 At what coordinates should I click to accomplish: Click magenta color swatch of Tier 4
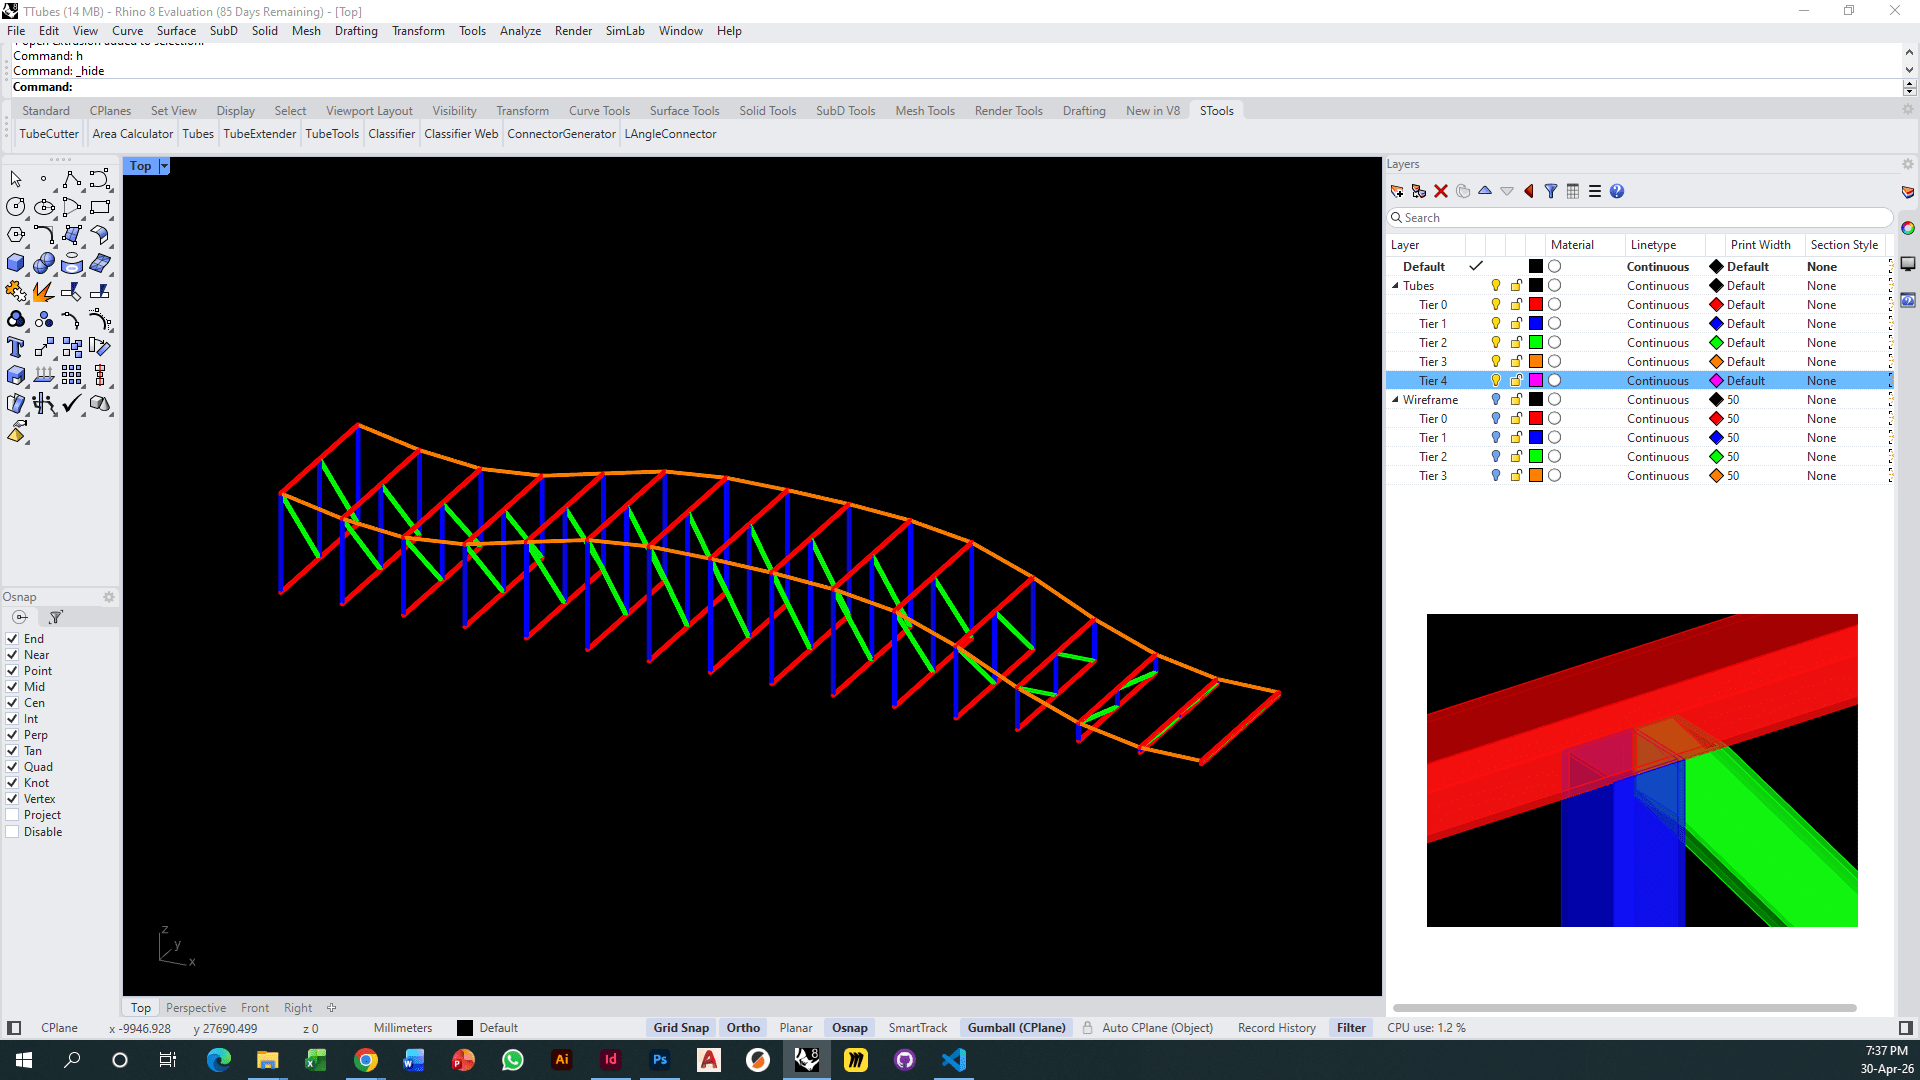1536,381
